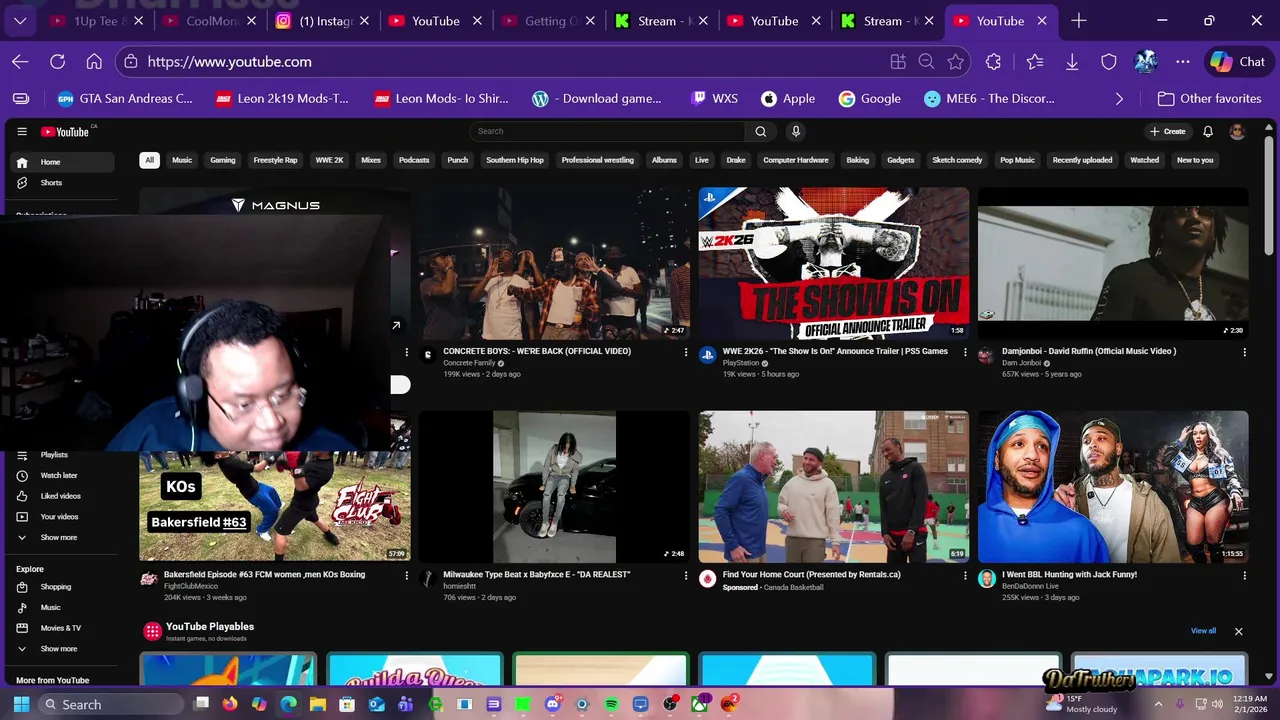Select the Podcasts filter chip
Image resolution: width=1280 pixels, height=720 pixels.
click(x=414, y=160)
